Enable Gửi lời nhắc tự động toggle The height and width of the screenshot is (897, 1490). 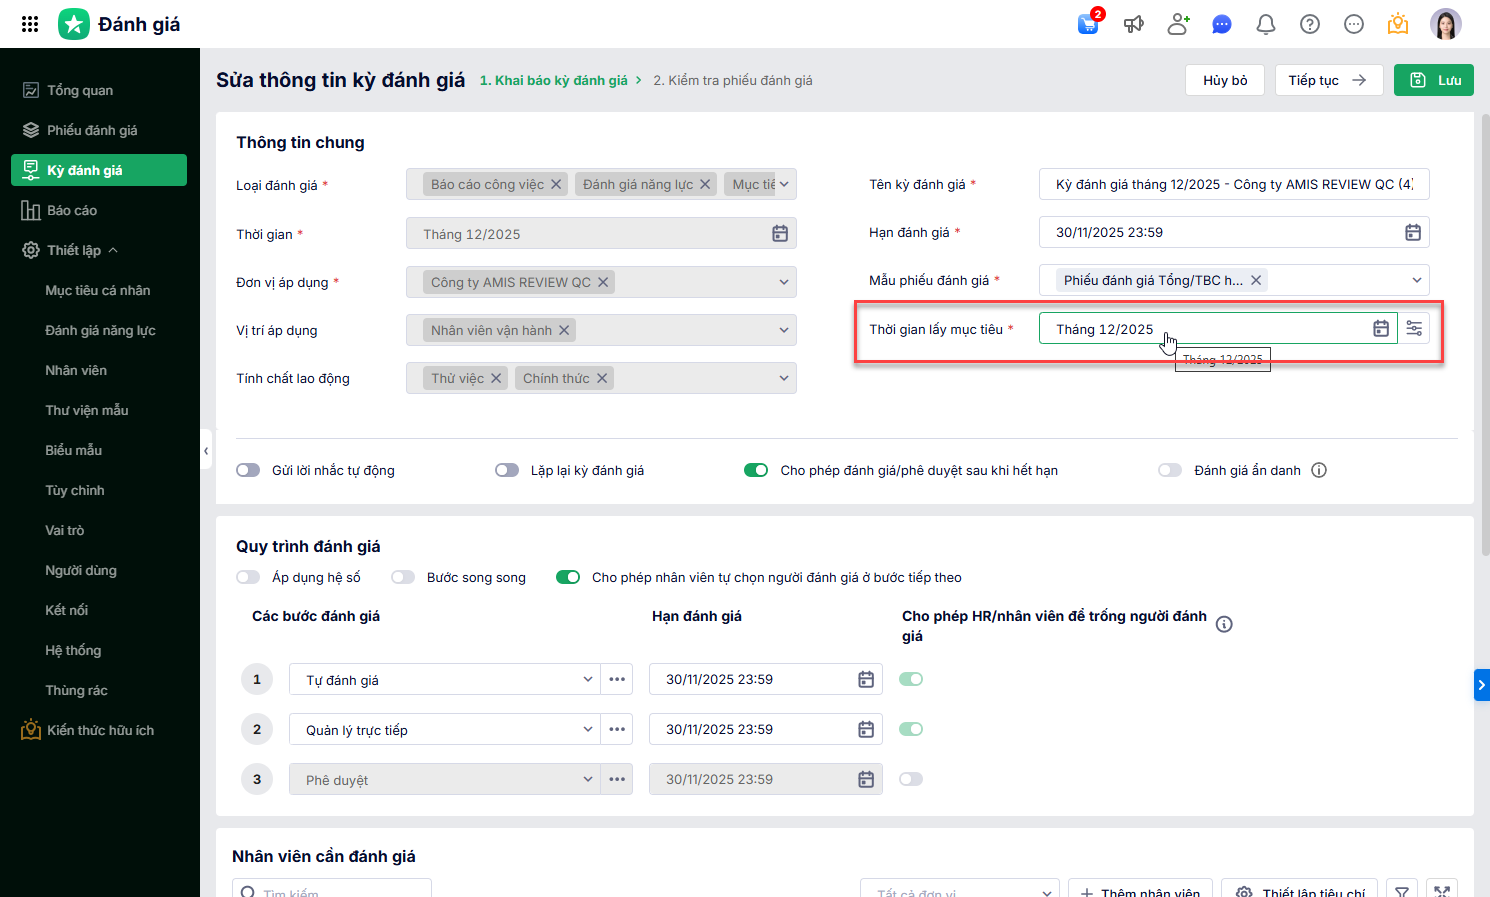[x=248, y=470]
